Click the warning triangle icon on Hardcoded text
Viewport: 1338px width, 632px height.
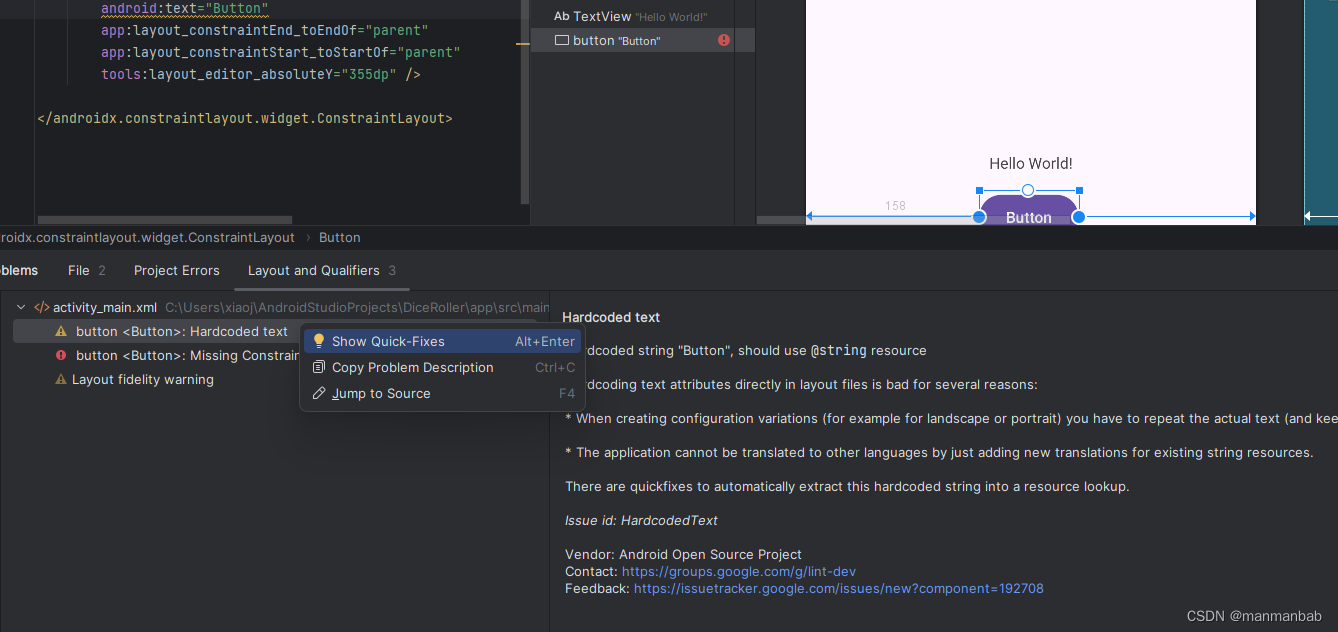[x=61, y=331]
